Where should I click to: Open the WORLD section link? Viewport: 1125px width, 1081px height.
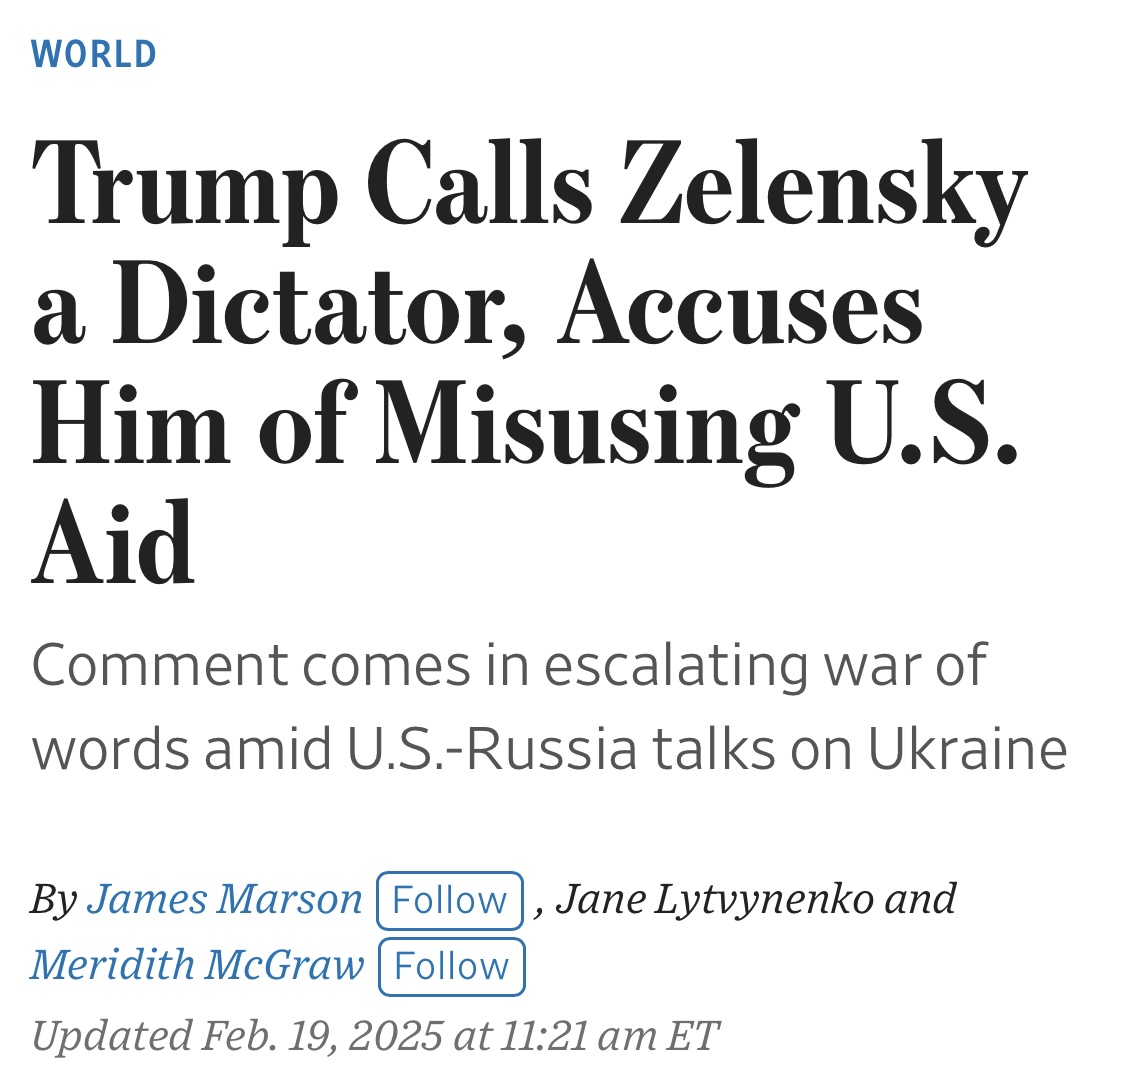point(94,54)
